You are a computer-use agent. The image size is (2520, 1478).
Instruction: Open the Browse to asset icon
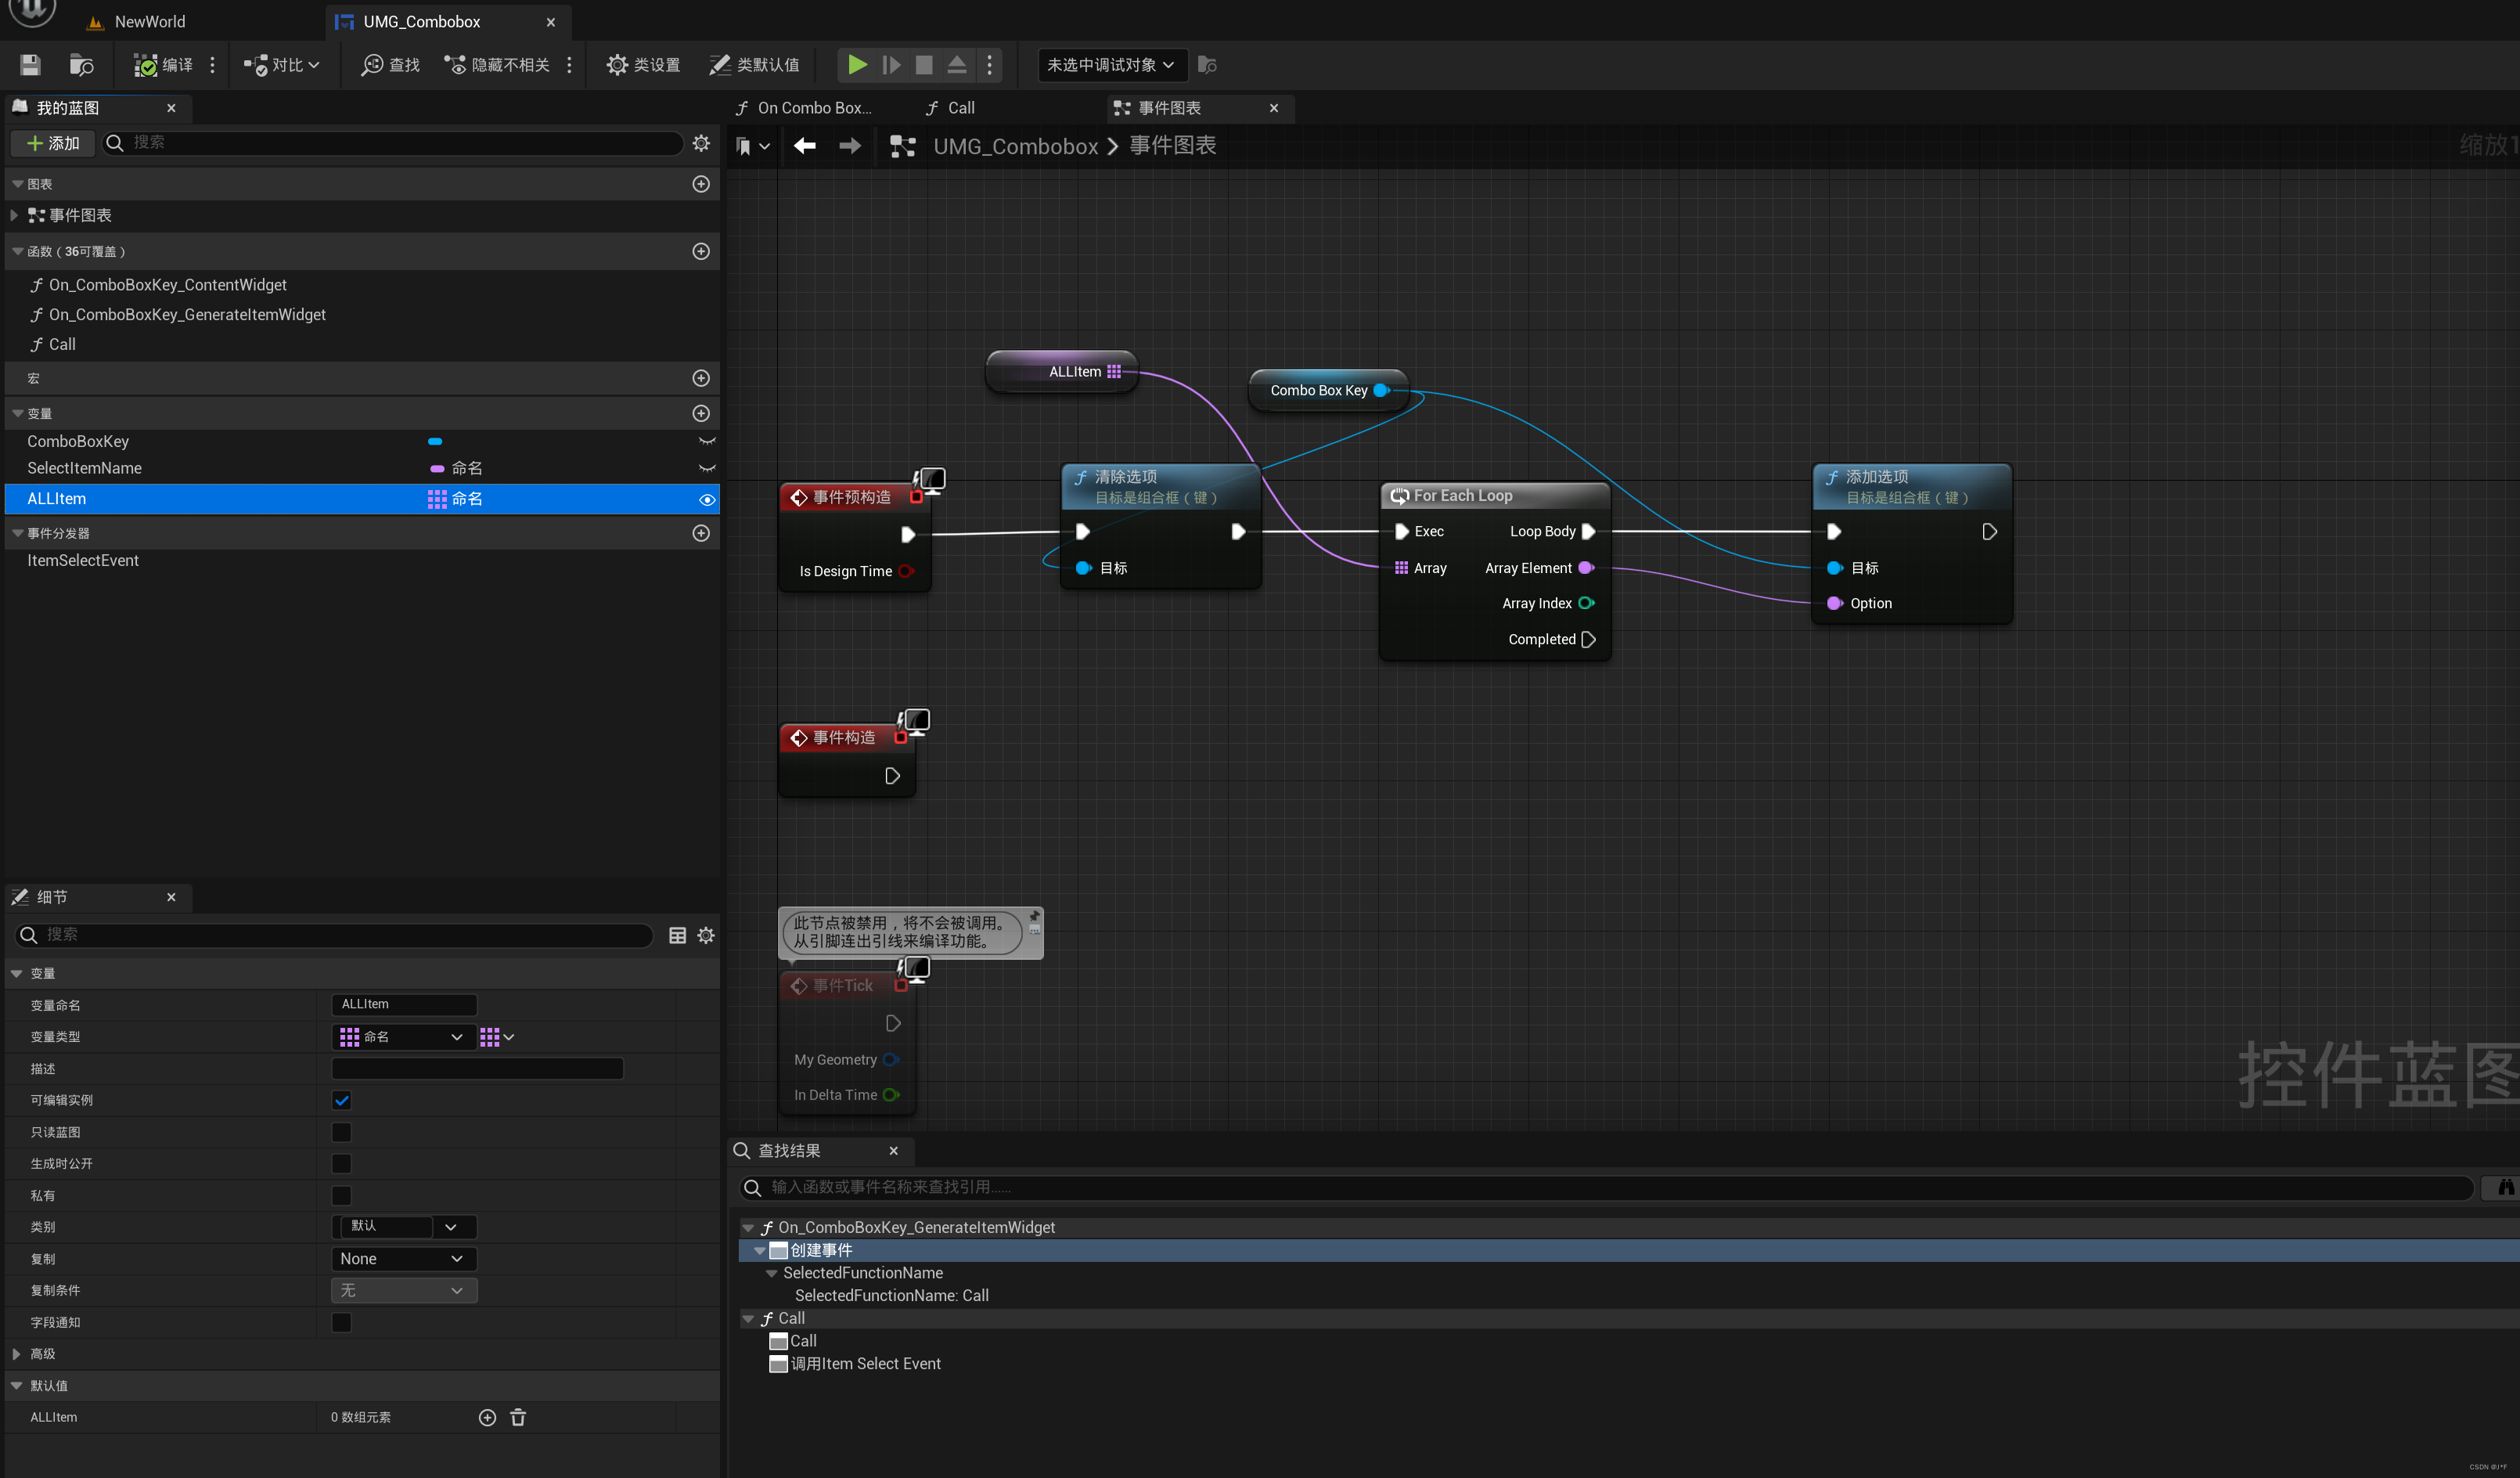pos(81,65)
